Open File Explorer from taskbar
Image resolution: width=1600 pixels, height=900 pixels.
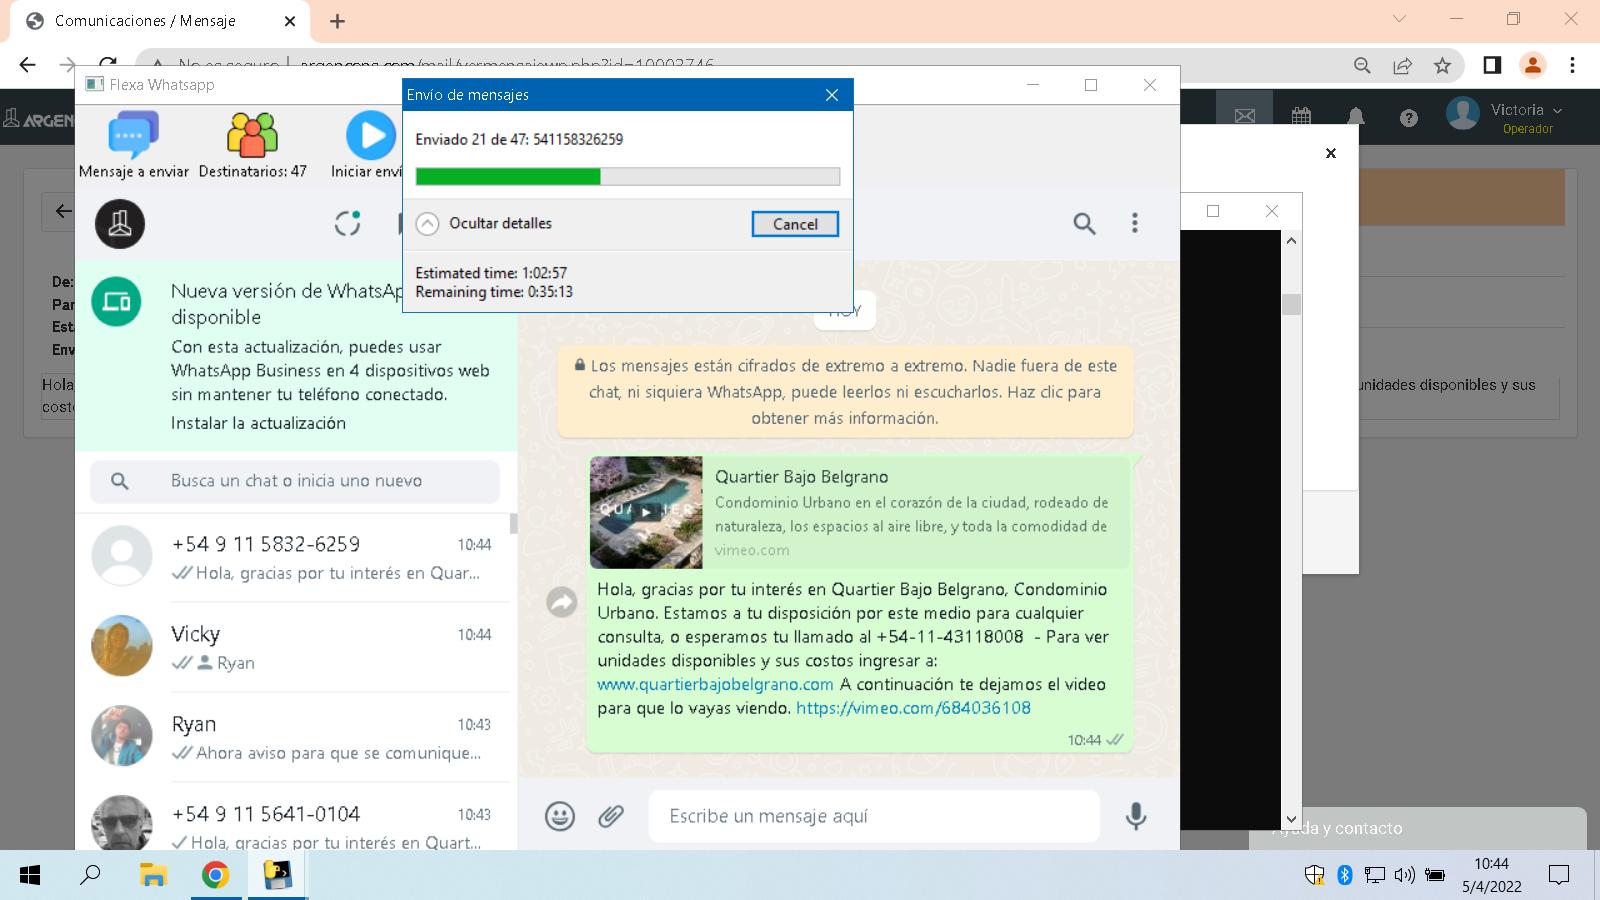152,876
